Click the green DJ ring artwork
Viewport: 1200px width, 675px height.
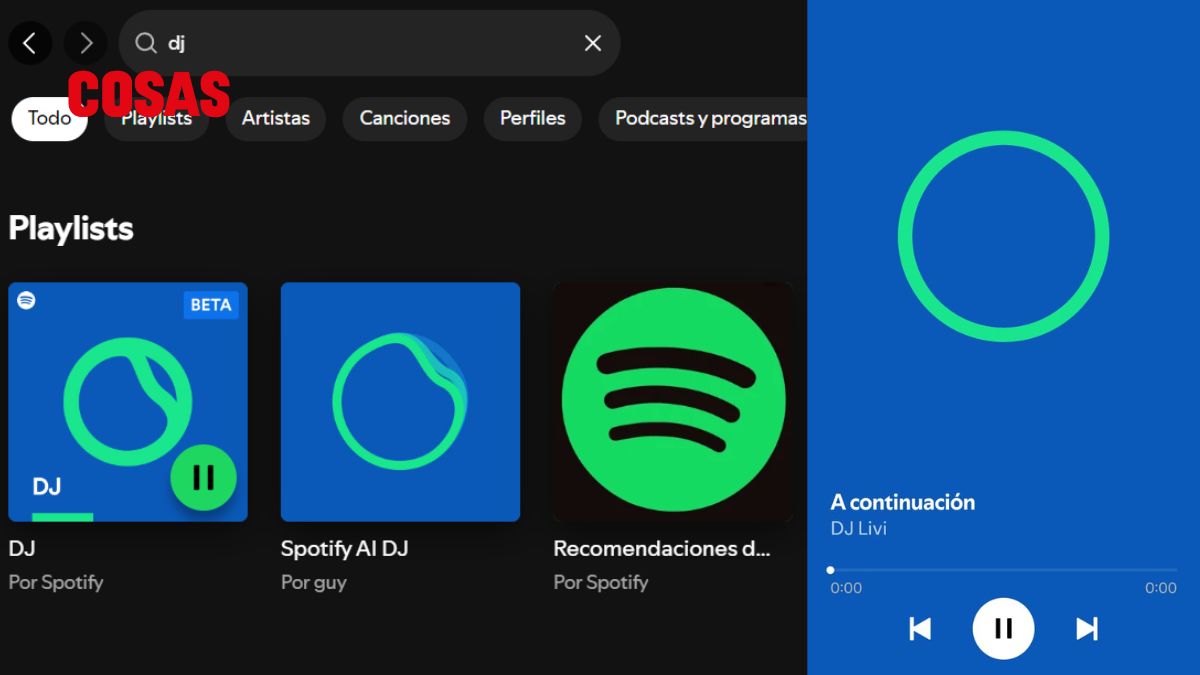pyautogui.click(x=1003, y=237)
